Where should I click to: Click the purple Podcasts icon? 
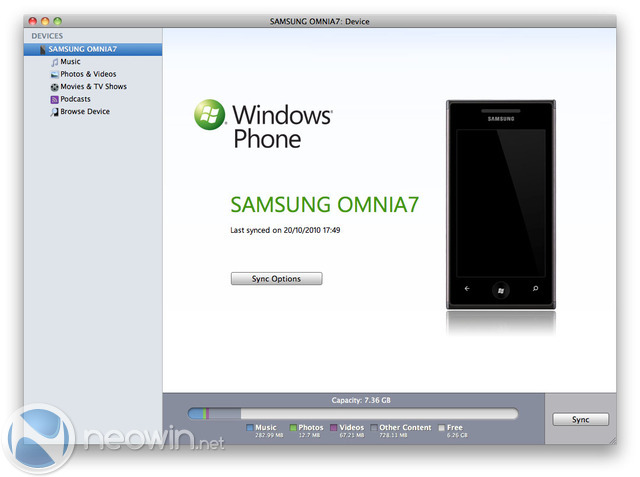click(54, 99)
